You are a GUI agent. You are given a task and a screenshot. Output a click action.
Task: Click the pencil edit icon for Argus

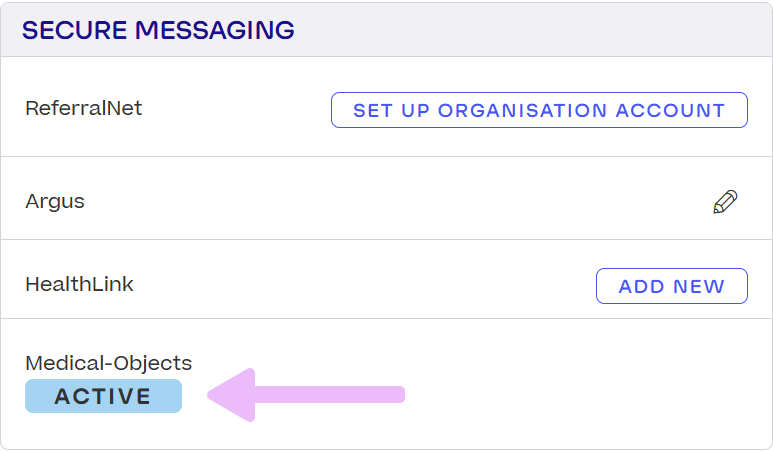point(725,202)
